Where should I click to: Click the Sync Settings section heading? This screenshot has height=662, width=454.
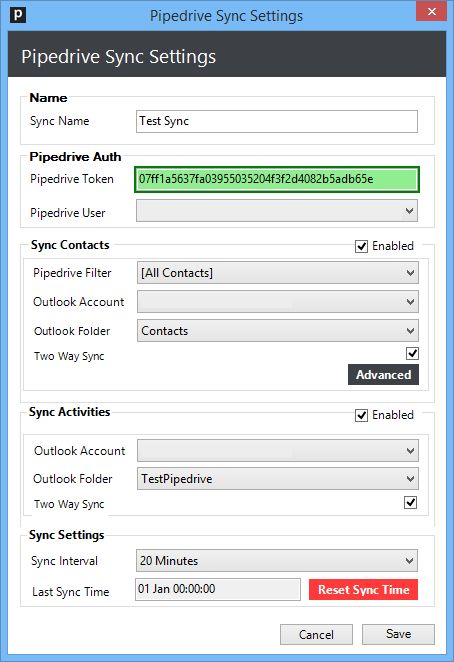(x=67, y=535)
